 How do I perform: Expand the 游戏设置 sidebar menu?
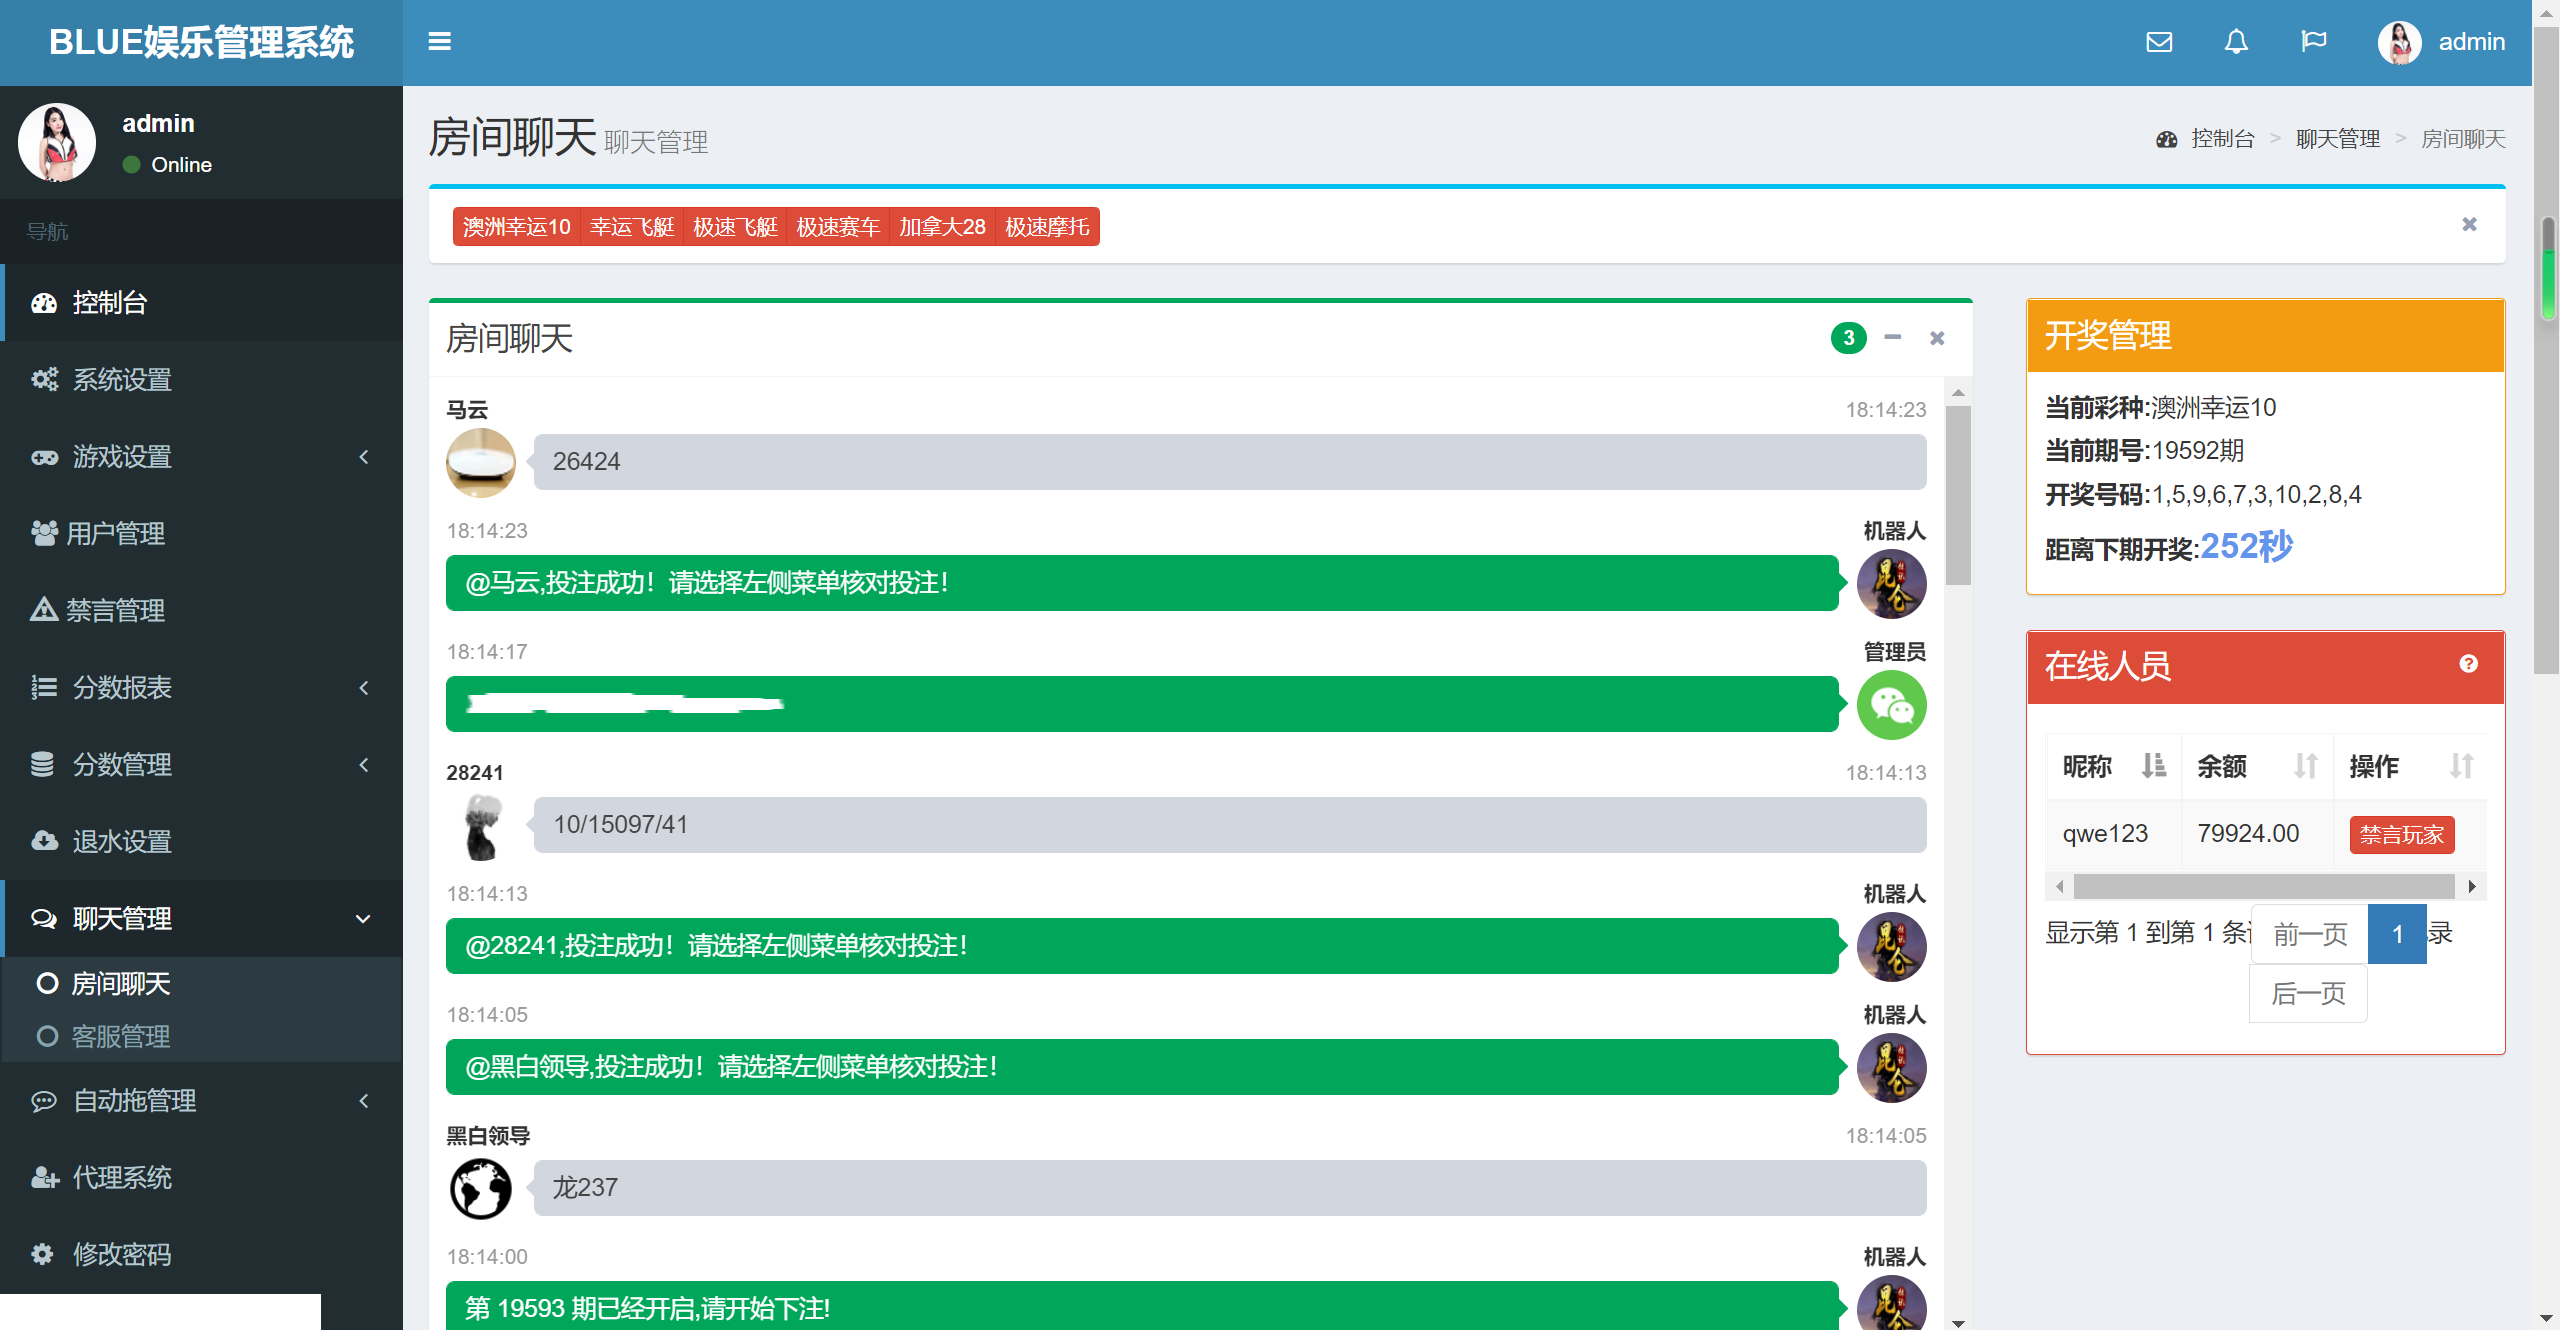point(200,457)
